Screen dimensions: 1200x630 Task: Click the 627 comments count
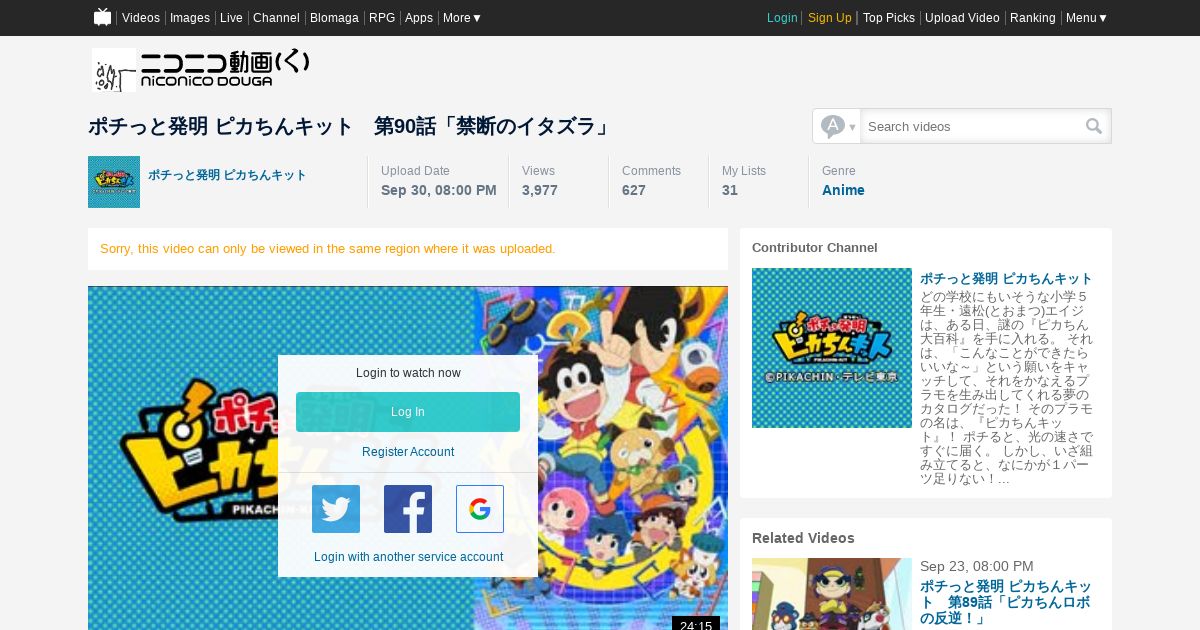click(x=634, y=190)
